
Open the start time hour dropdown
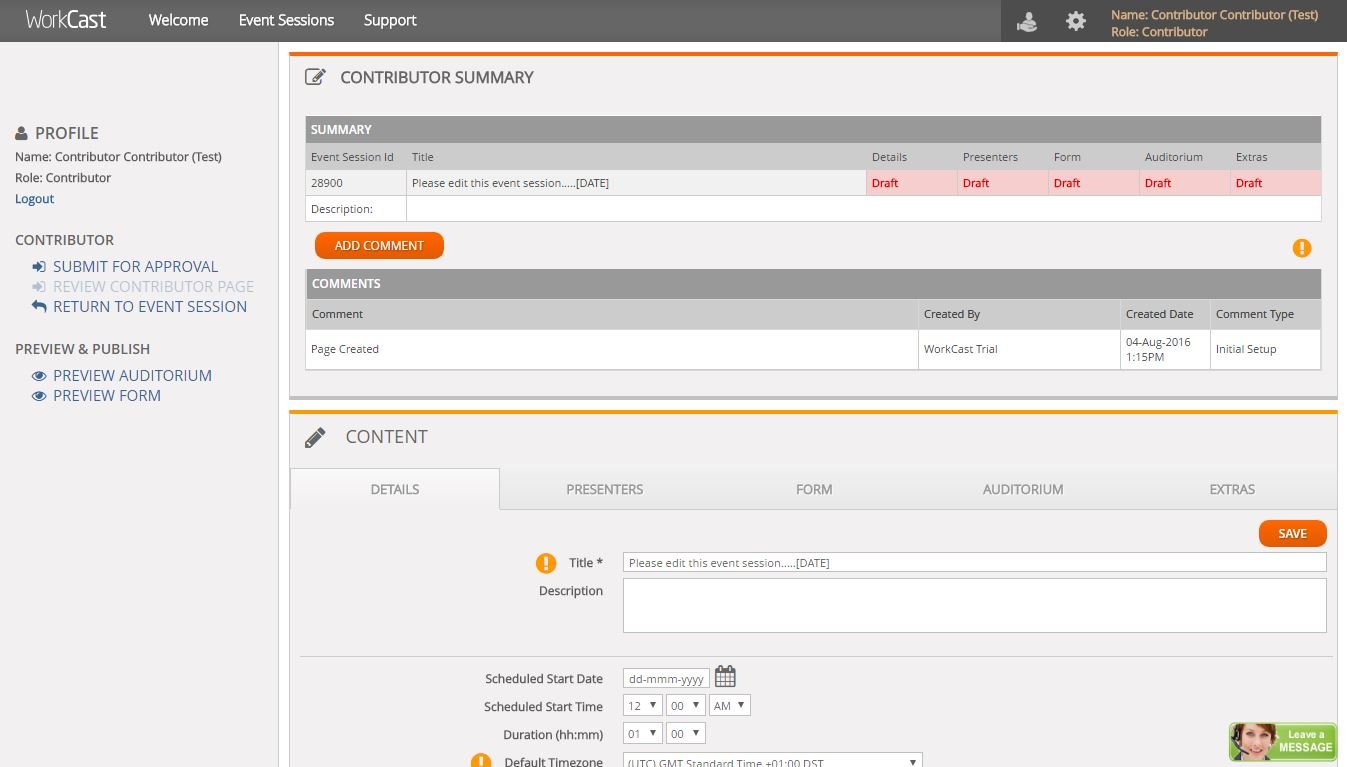coord(642,706)
